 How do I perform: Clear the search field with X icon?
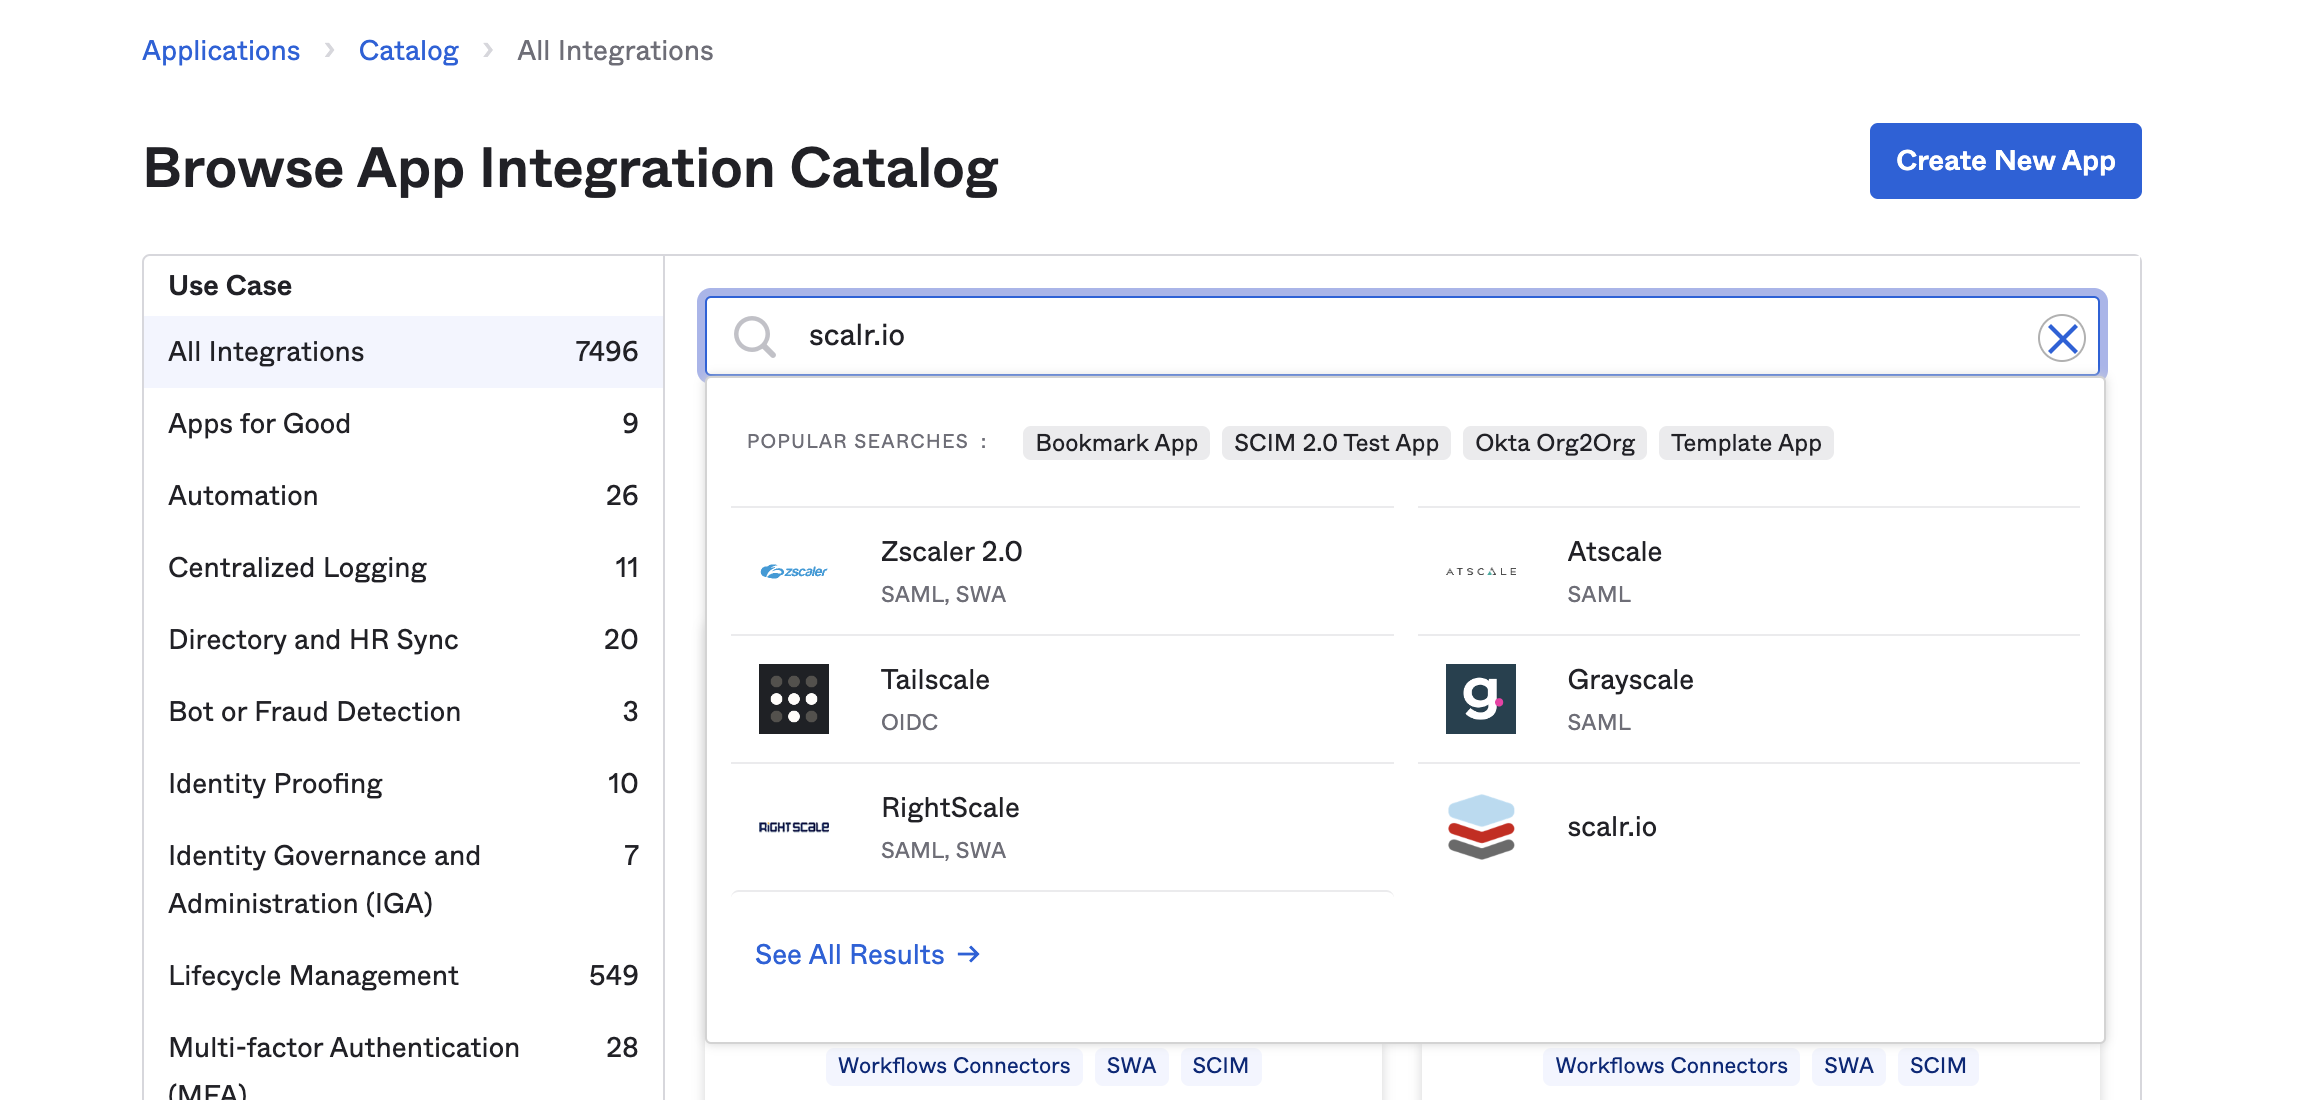point(2061,338)
